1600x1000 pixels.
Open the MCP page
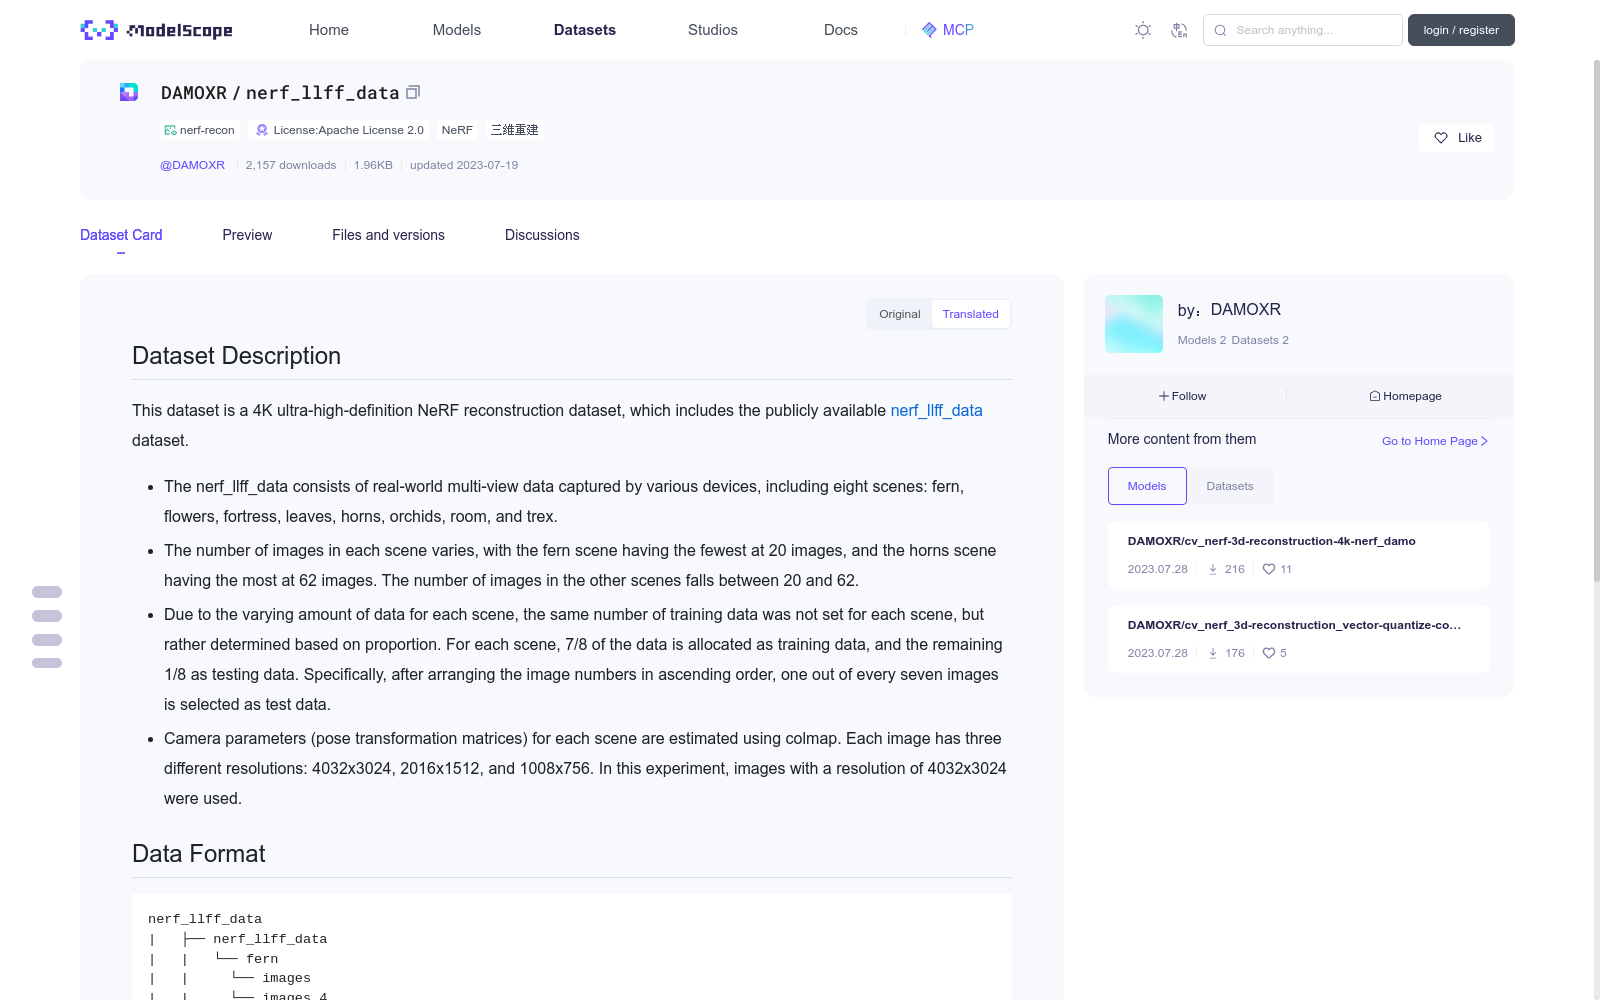(x=948, y=30)
